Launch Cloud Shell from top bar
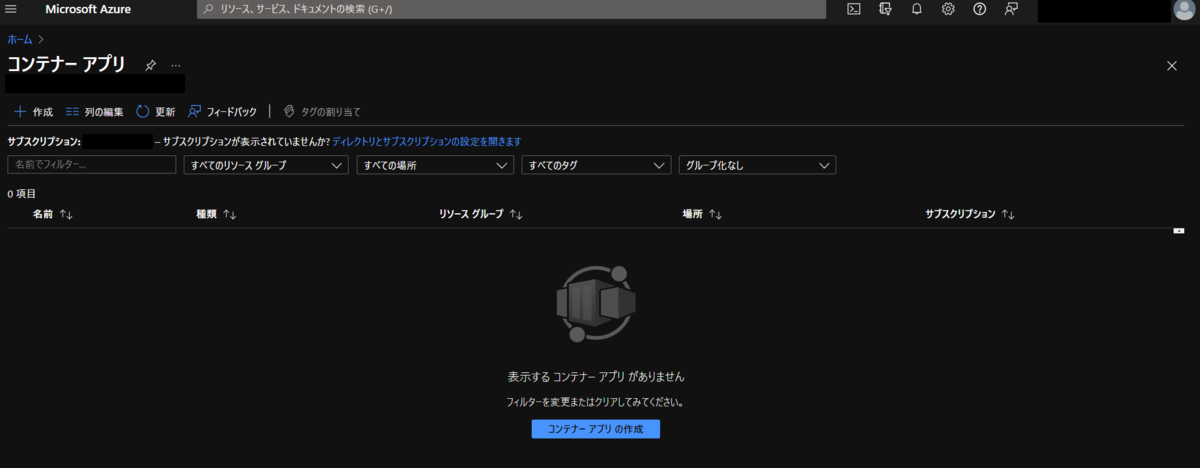This screenshot has height=468, width=1200. coord(854,9)
